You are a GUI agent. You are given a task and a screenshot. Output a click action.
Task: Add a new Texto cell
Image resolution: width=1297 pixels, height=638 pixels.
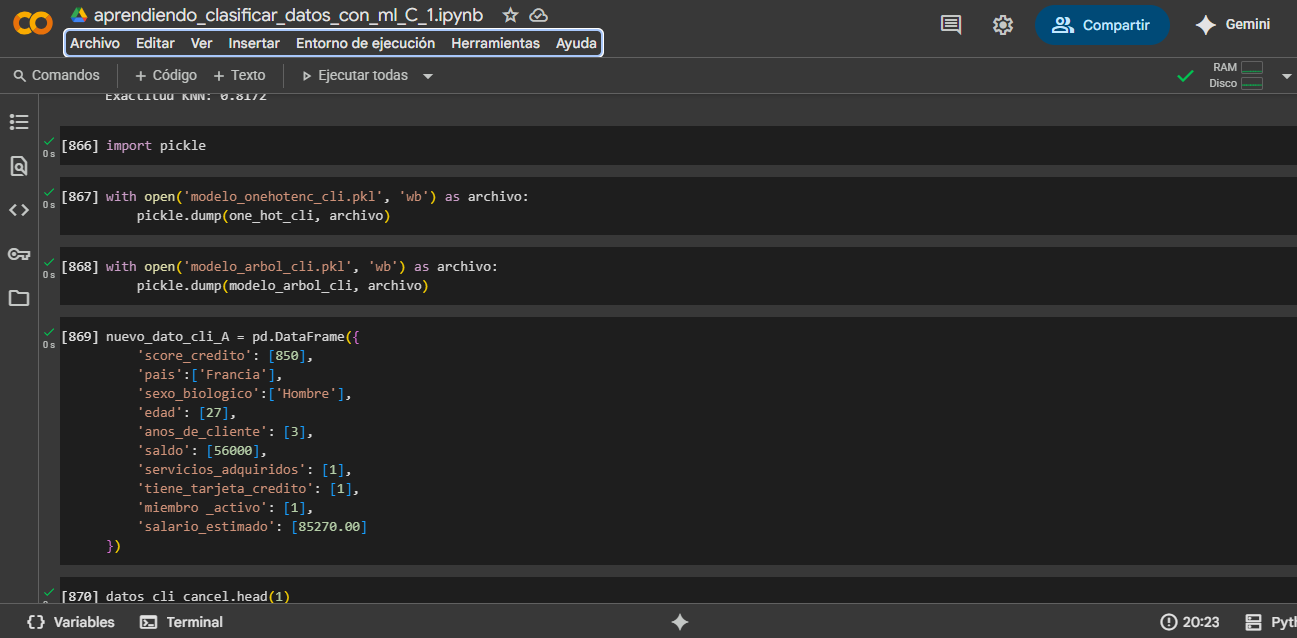[239, 75]
